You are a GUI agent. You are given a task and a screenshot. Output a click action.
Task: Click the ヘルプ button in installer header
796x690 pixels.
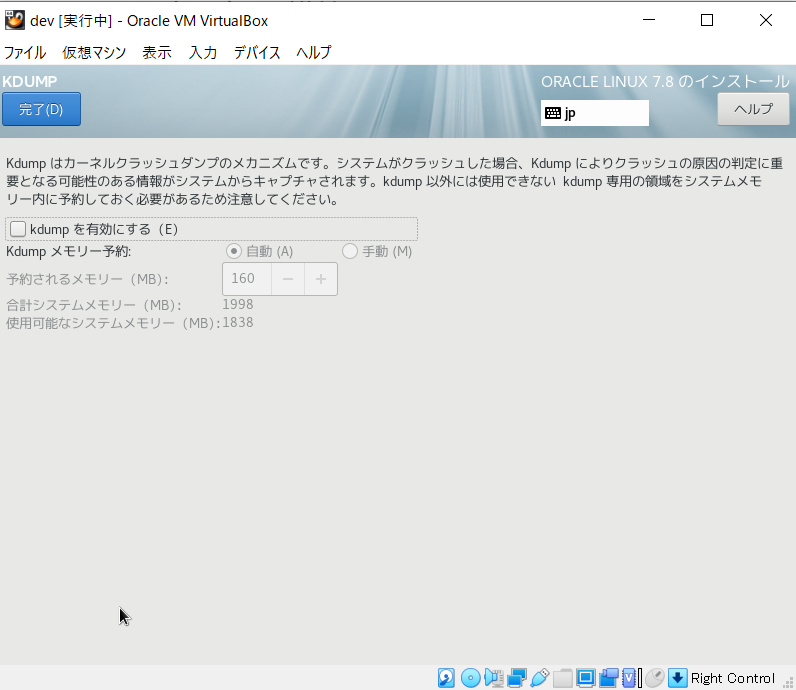(x=753, y=109)
